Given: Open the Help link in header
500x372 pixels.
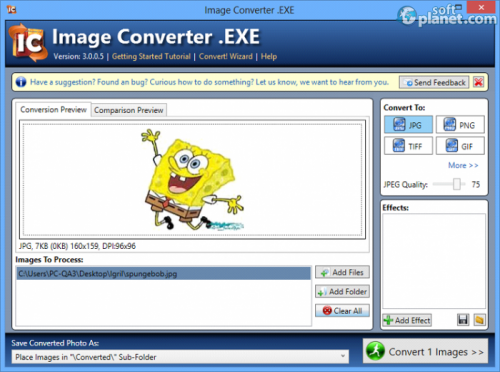Looking at the screenshot, I should click(x=269, y=56).
